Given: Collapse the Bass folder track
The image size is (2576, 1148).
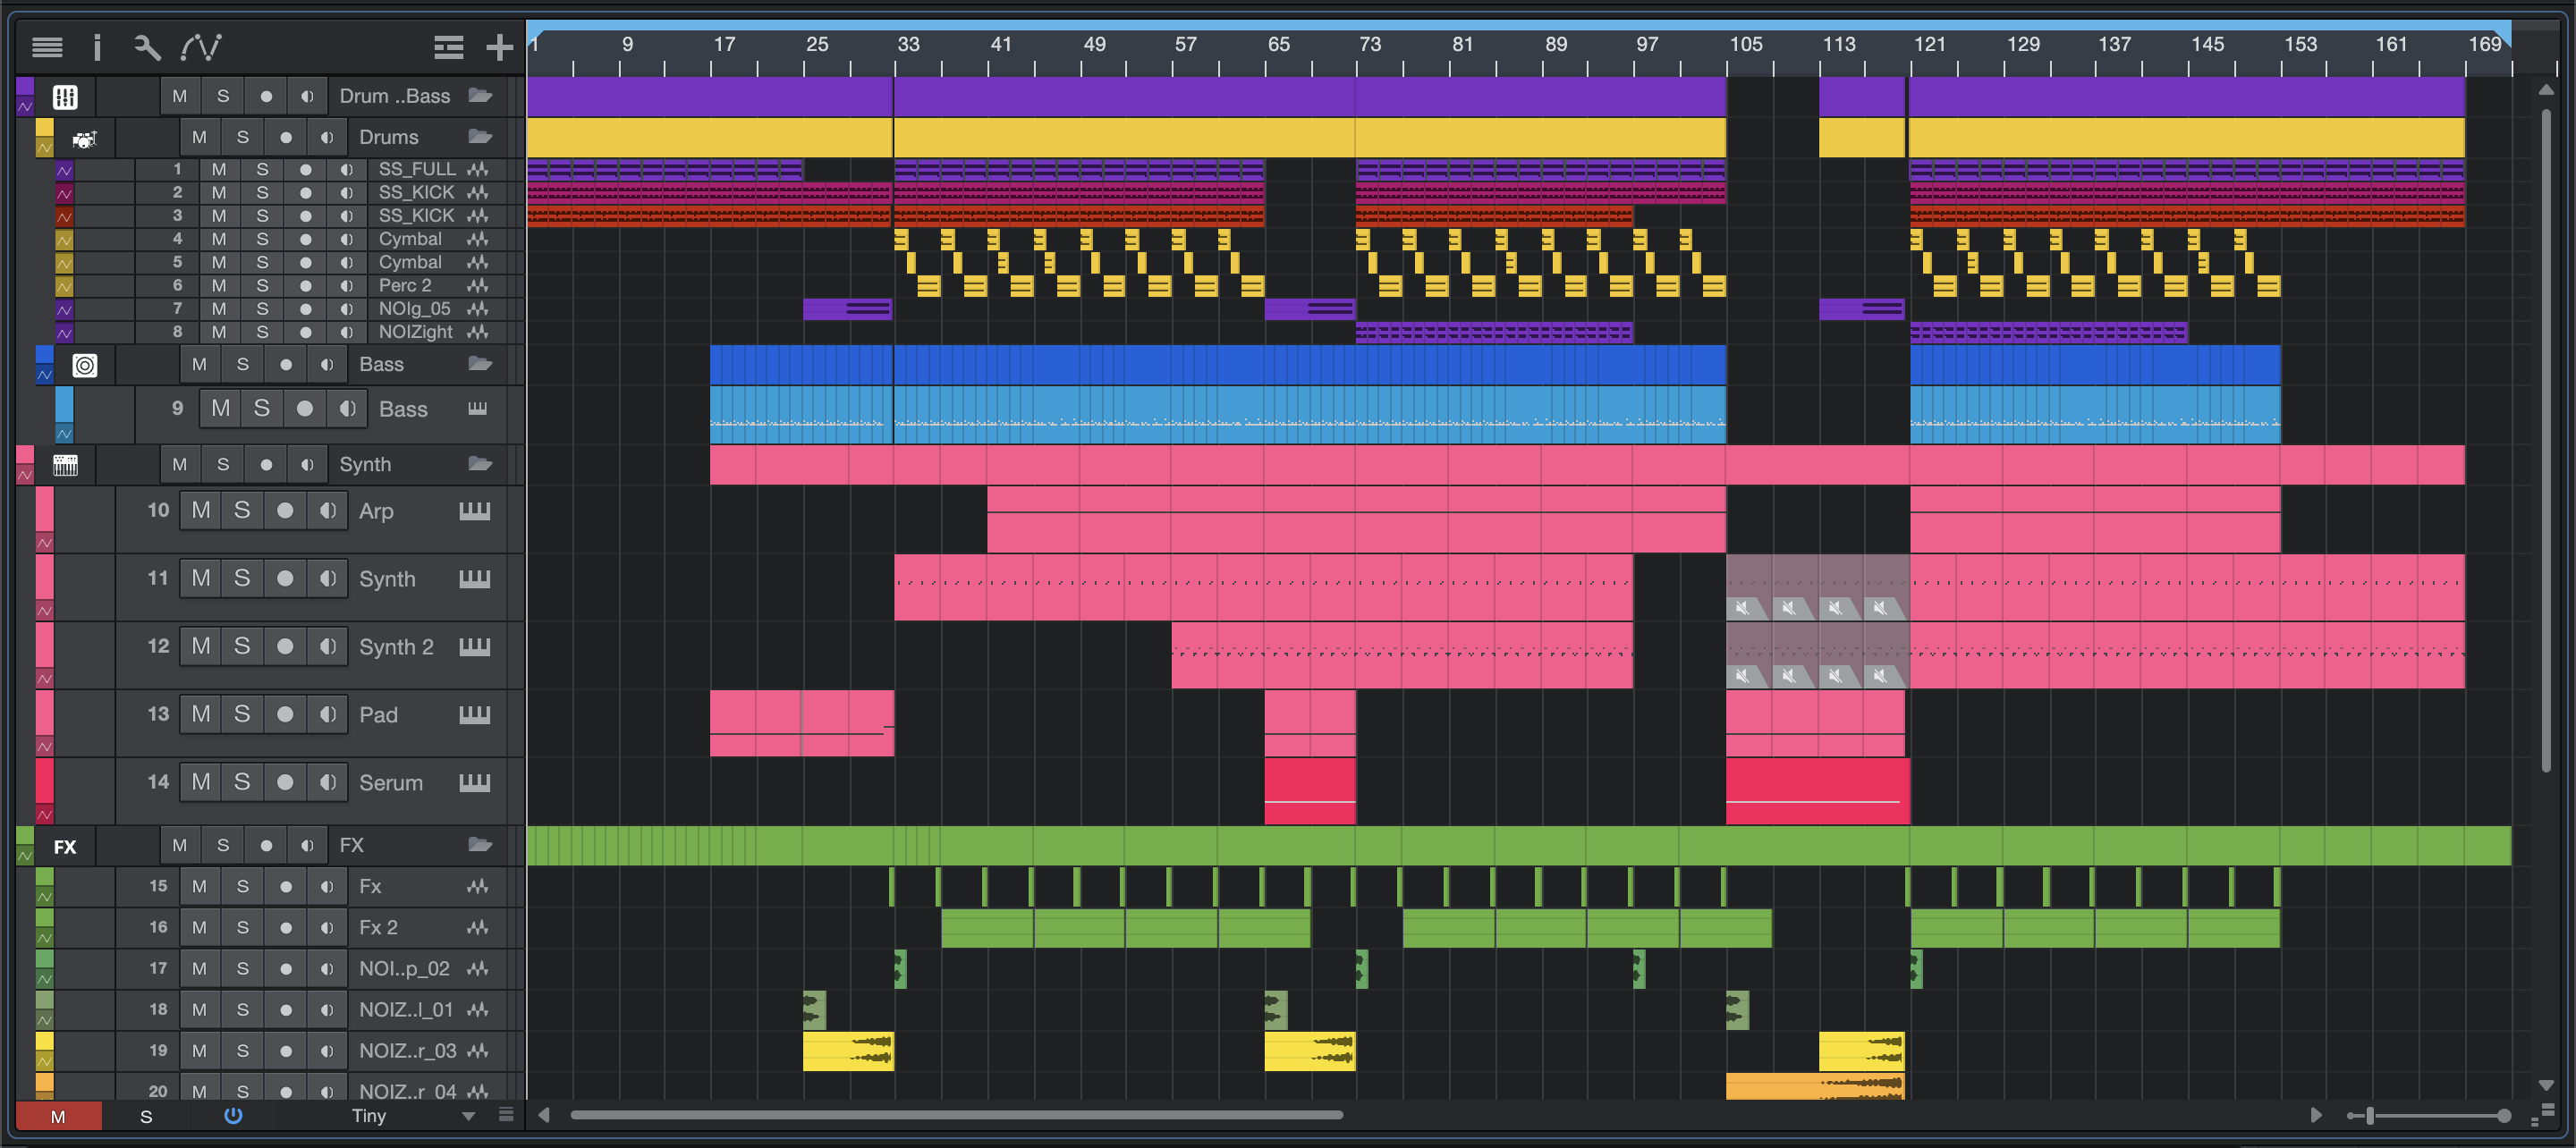Looking at the screenshot, I should click(480, 364).
